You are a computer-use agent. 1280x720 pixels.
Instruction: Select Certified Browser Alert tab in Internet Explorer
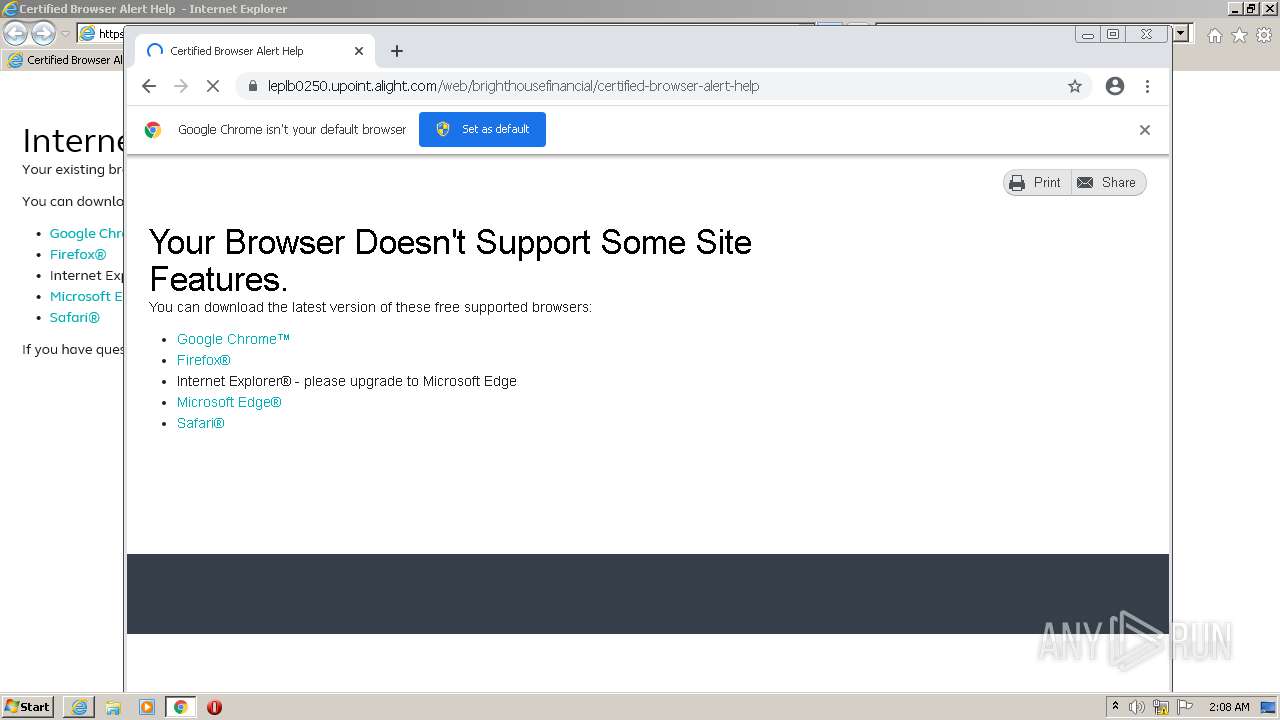[64, 60]
